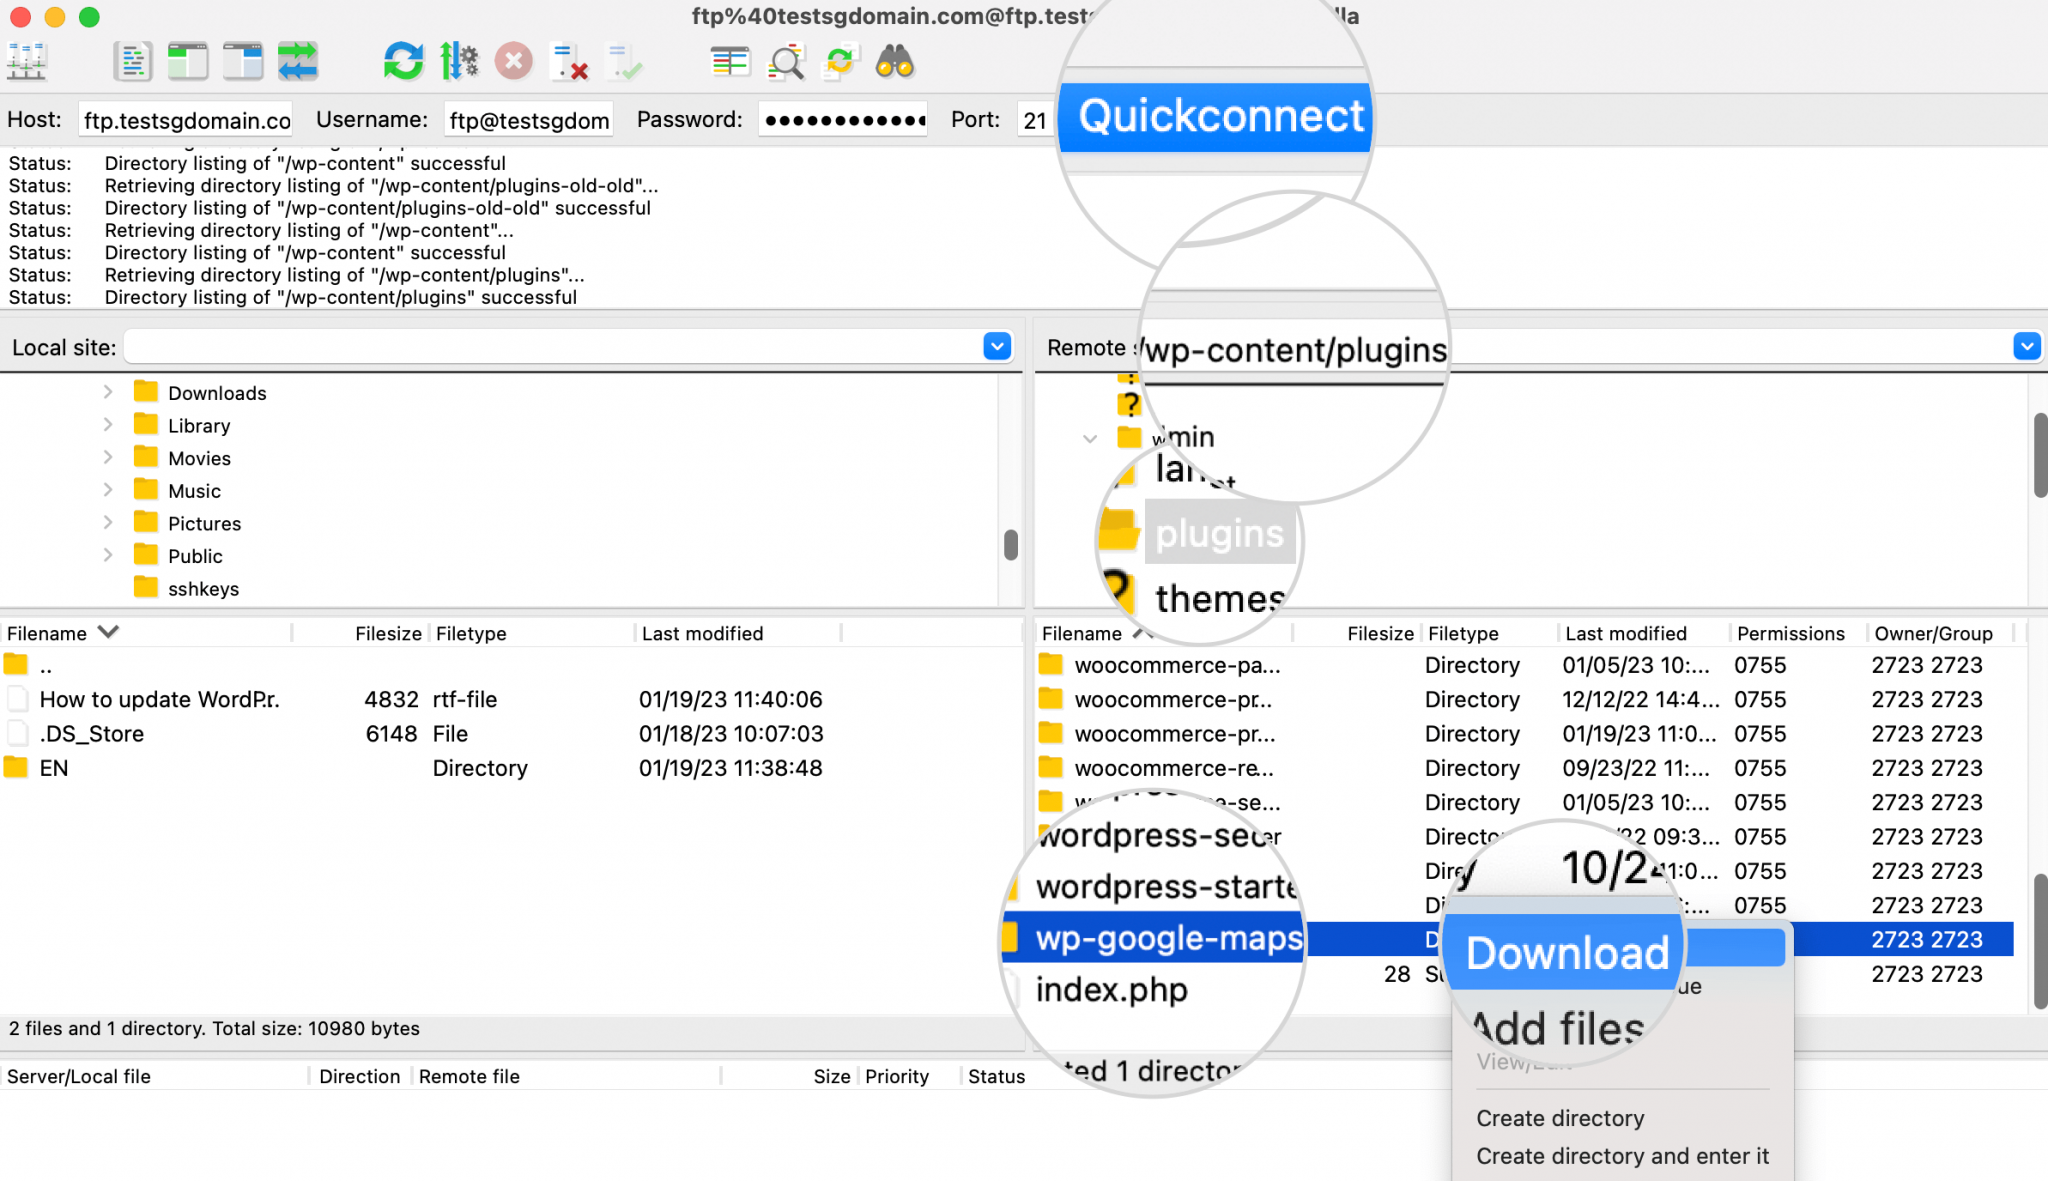Screen dimensions: 2048x1181
Task: Click the Username input field
Action: click(529, 120)
